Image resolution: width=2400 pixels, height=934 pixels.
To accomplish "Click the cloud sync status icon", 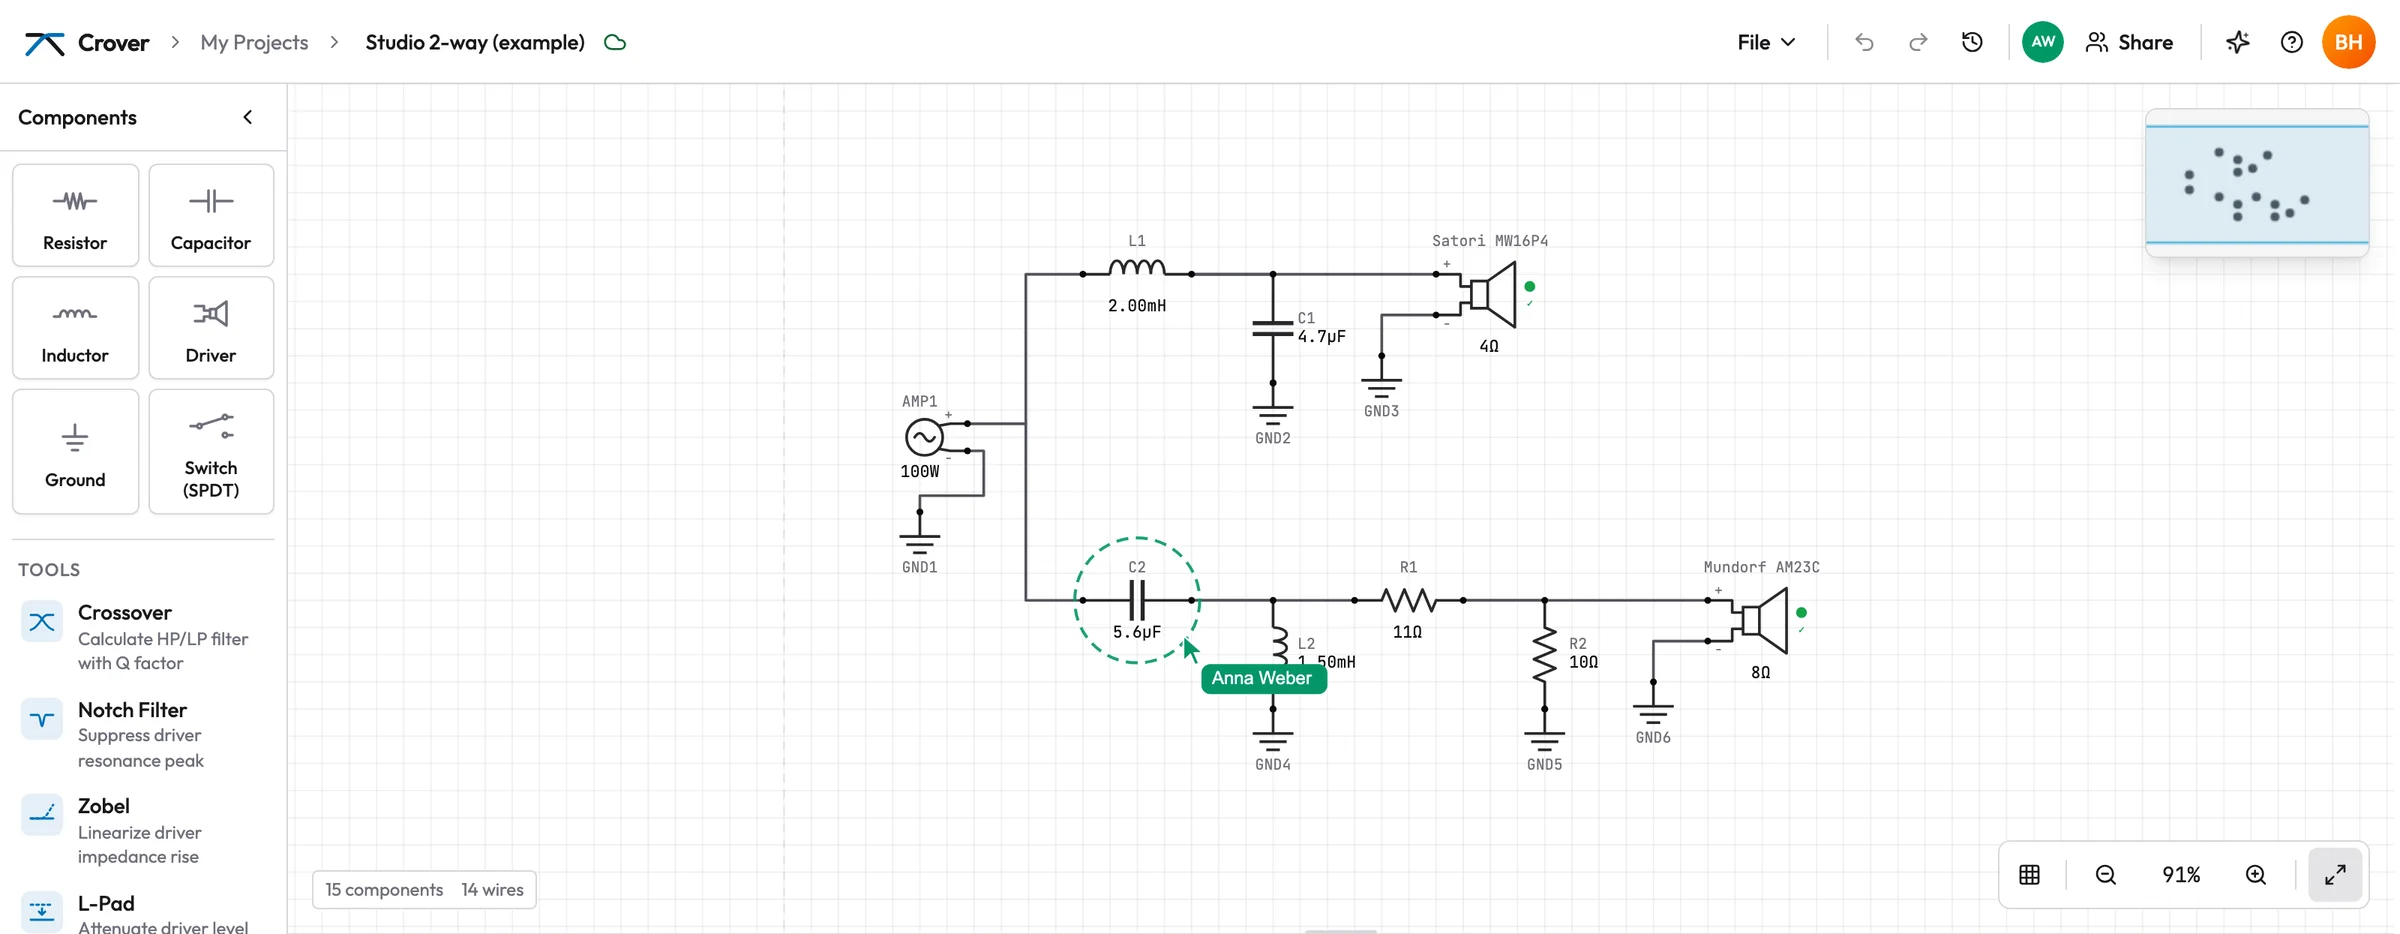I will click(615, 42).
